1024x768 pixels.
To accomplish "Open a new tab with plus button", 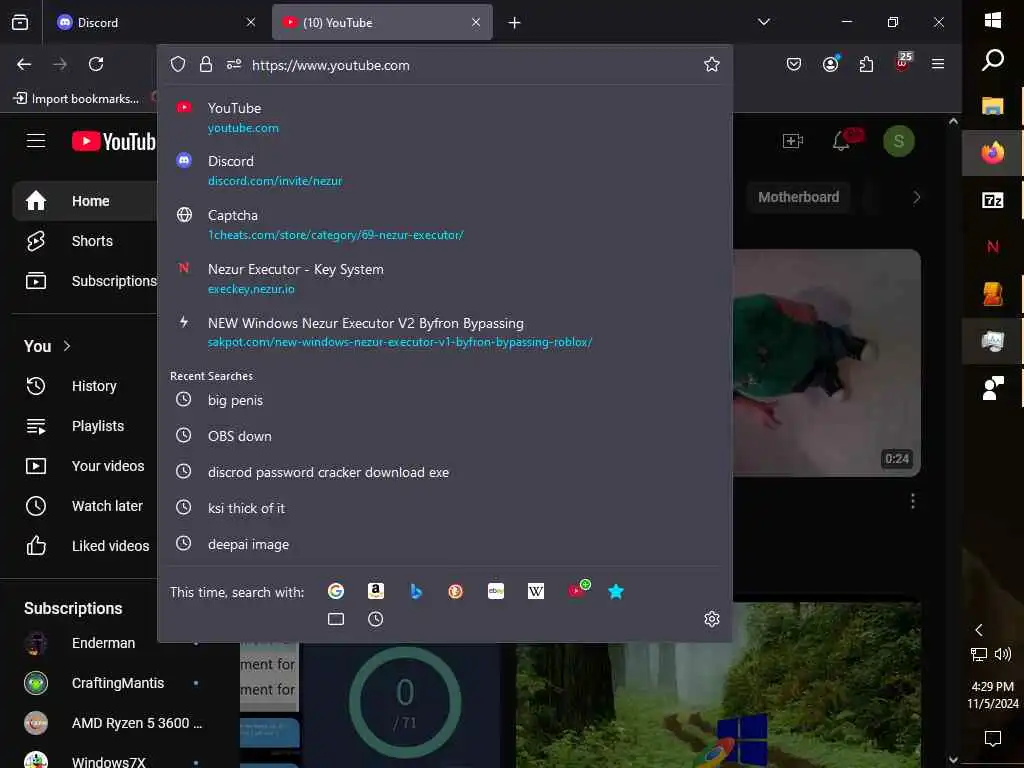I will pos(515,23).
